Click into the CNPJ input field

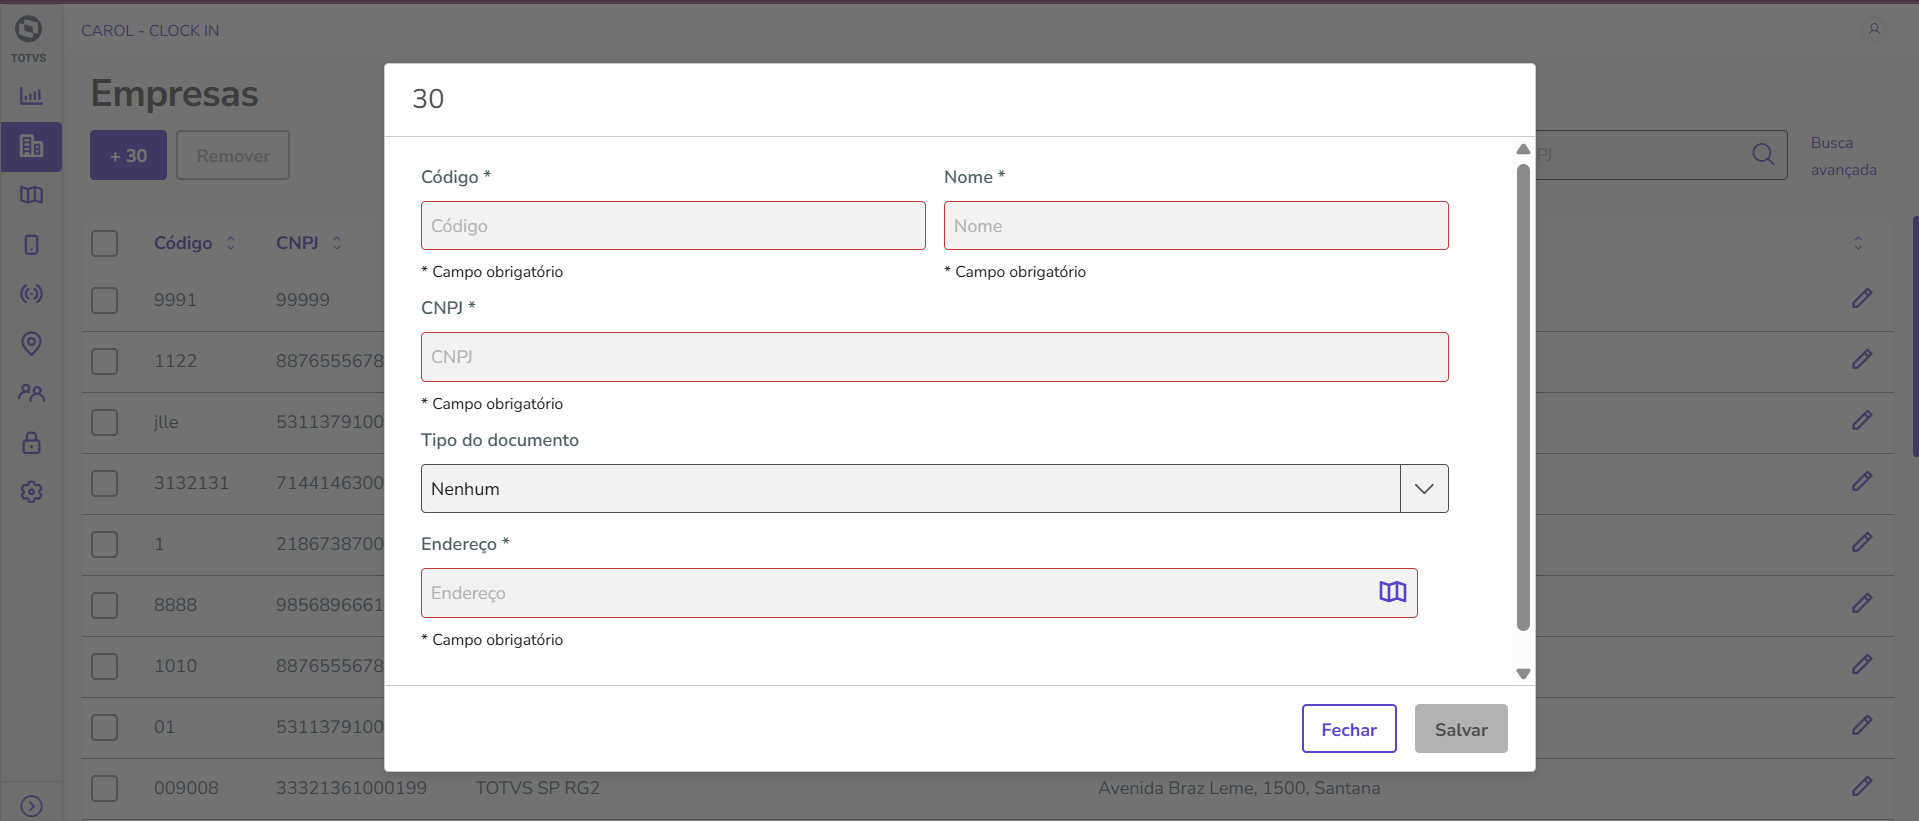click(x=934, y=357)
